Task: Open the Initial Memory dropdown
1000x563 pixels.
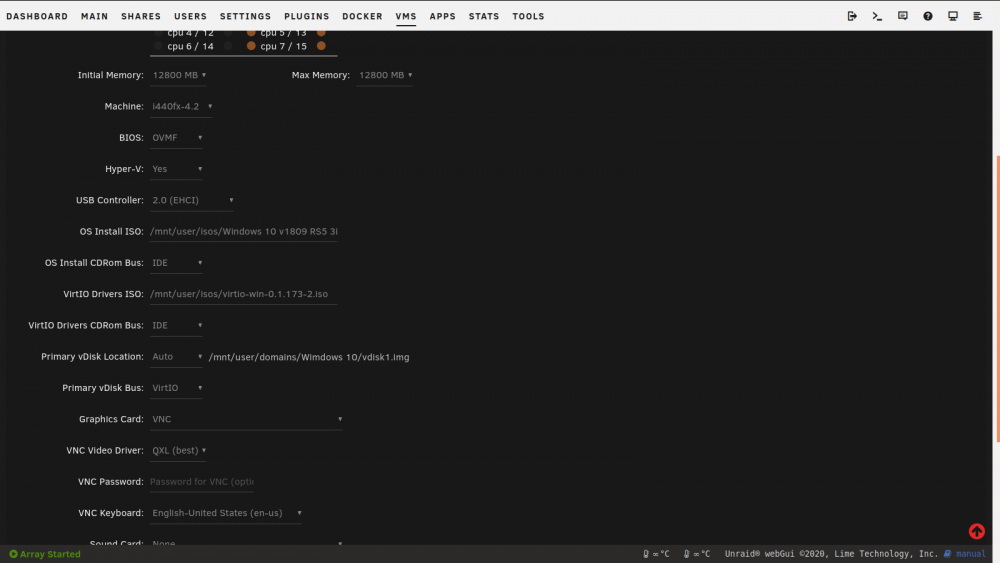Action: pyautogui.click(x=179, y=75)
